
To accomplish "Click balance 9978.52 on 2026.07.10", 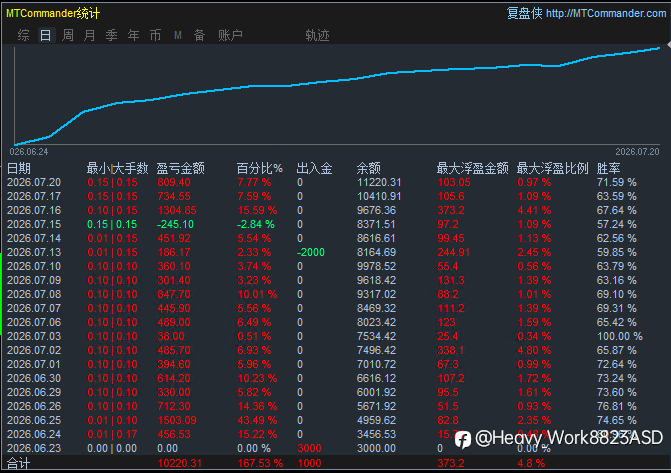I will tap(376, 266).
